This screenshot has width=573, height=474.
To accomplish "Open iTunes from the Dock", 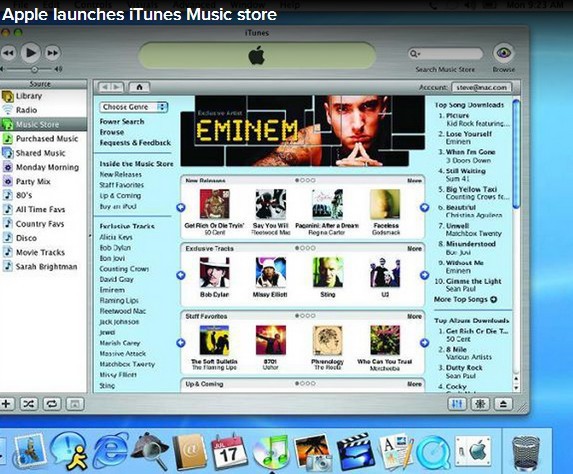I will coord(271,452).
